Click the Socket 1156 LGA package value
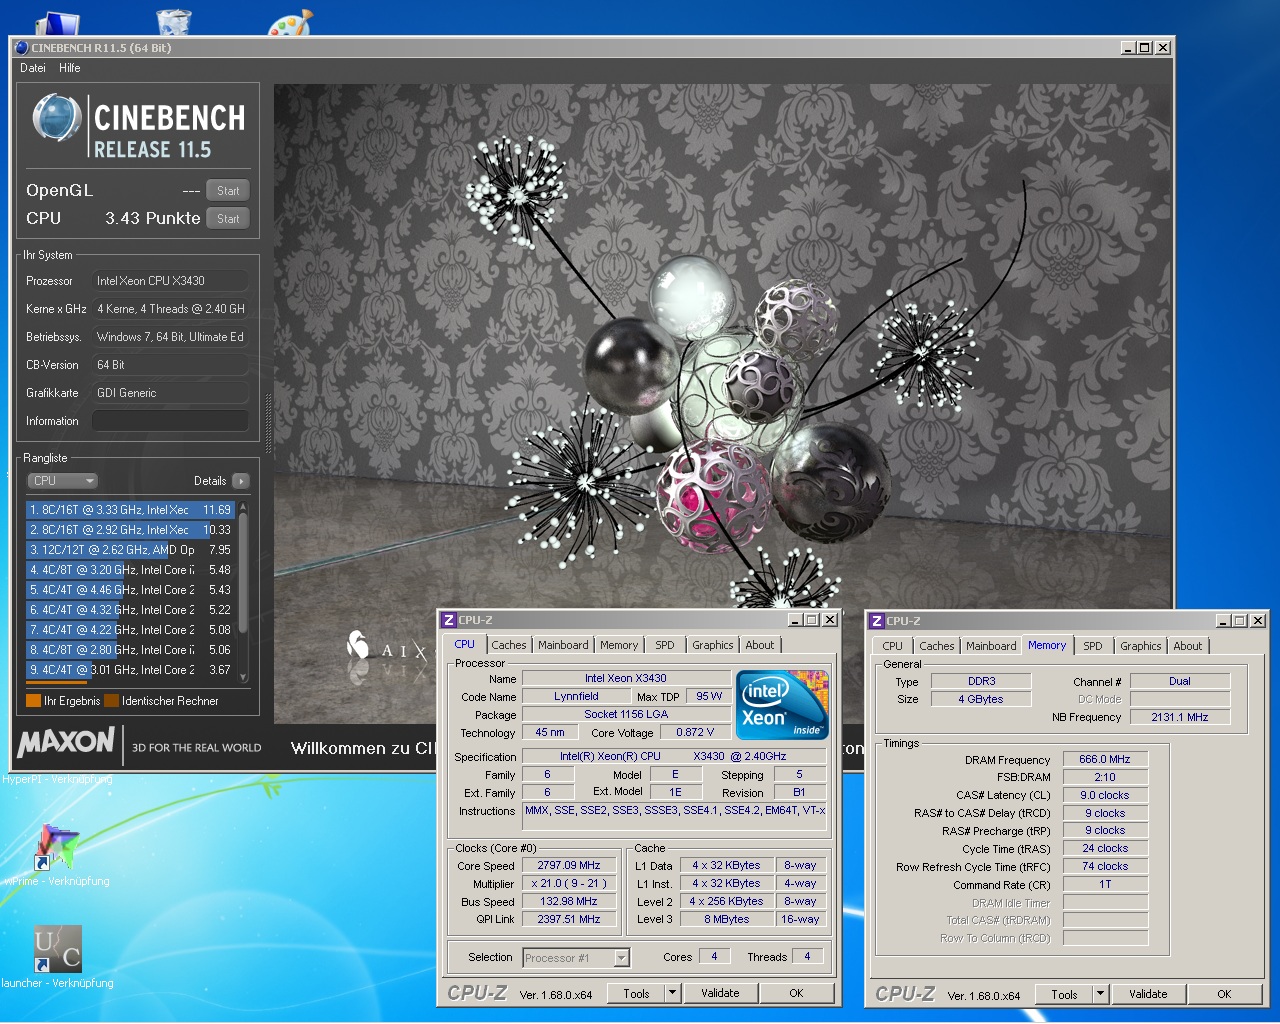This screenshot has height=1024, width=1280. click(626, 714)
